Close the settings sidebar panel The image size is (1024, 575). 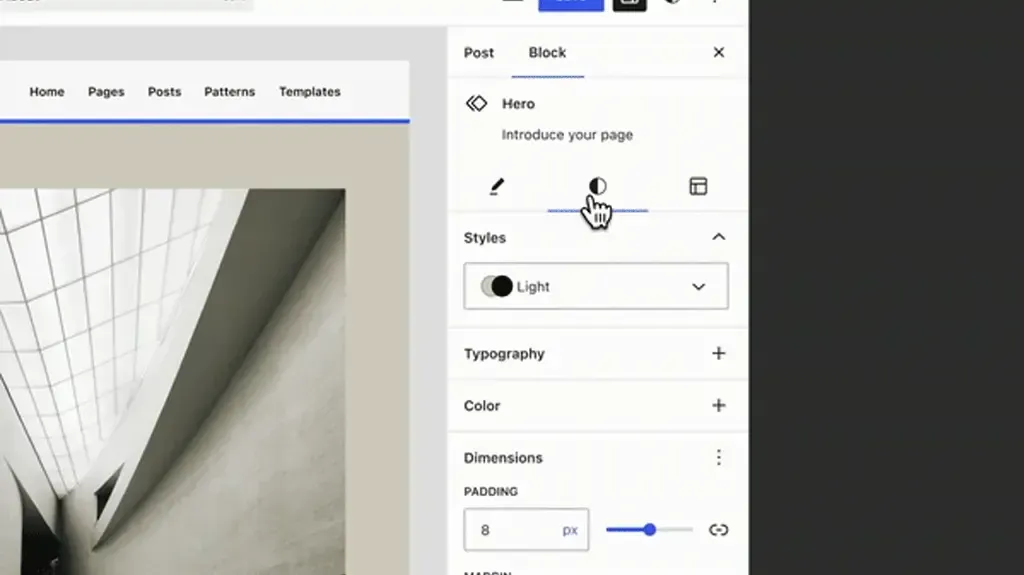coord(718,52)
